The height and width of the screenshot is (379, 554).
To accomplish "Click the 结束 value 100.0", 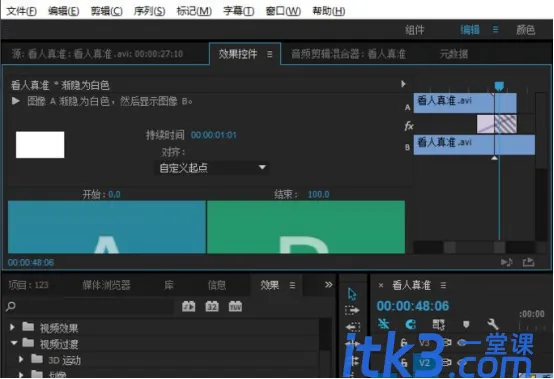I will [x=318, y=194].
